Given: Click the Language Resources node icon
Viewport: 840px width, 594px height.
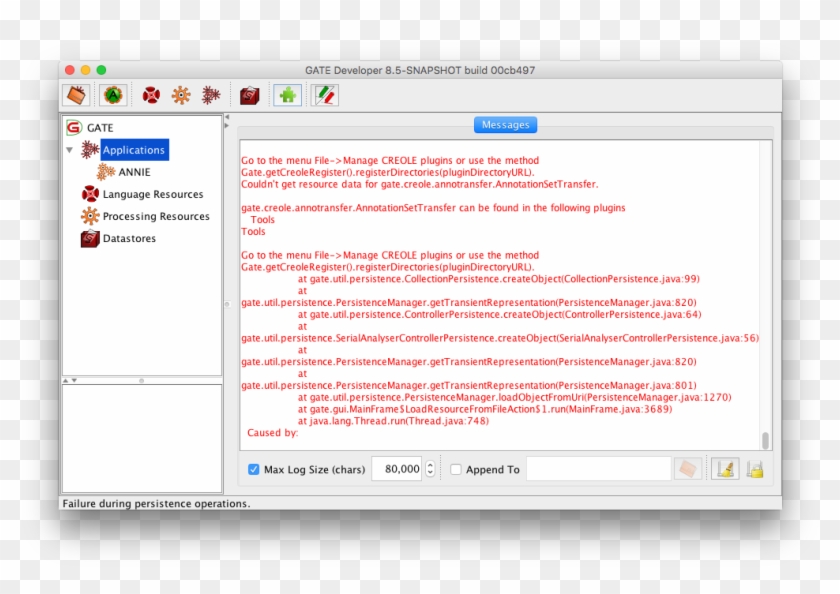Looking at the screenshot, I should coord(90,194).
